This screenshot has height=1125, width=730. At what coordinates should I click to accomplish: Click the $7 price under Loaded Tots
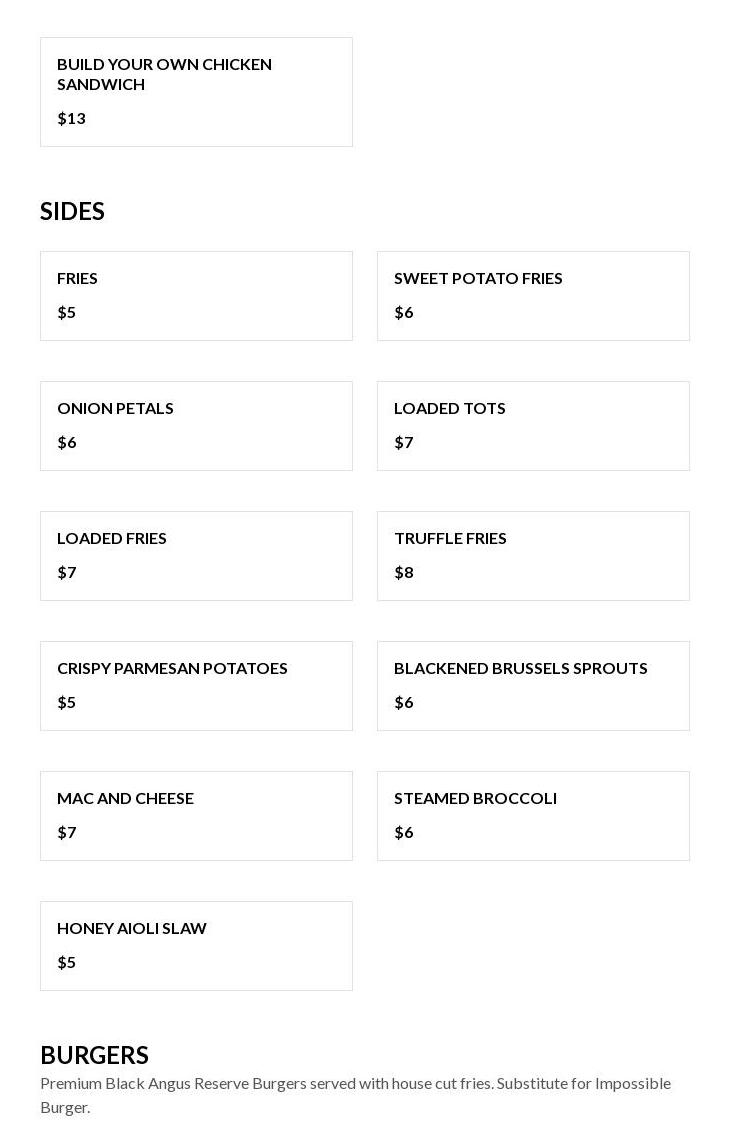pos(404,442)
